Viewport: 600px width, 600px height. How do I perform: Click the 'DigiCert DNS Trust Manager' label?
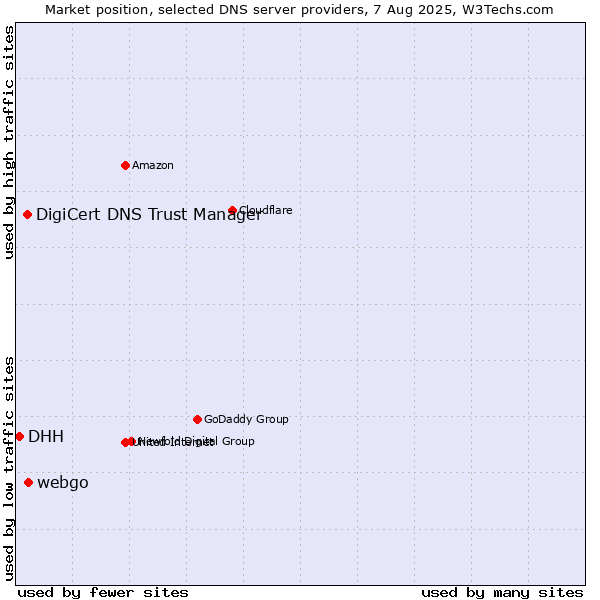pyautogui.click(x=149, y=215)
